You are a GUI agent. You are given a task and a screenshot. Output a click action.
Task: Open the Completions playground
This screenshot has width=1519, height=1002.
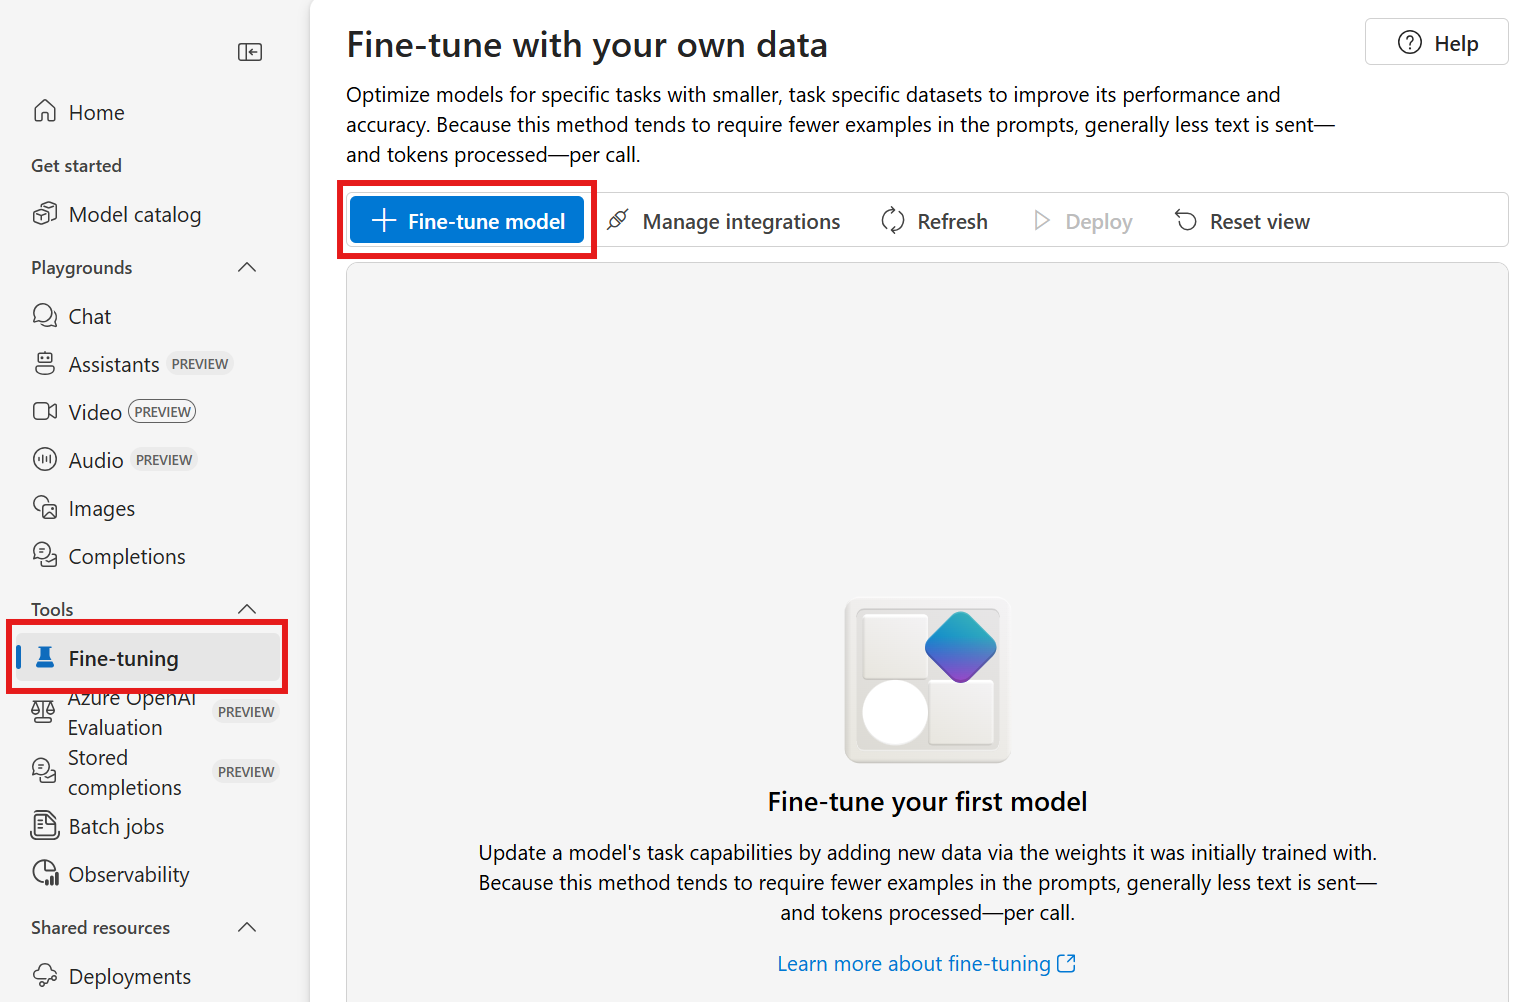126,557
